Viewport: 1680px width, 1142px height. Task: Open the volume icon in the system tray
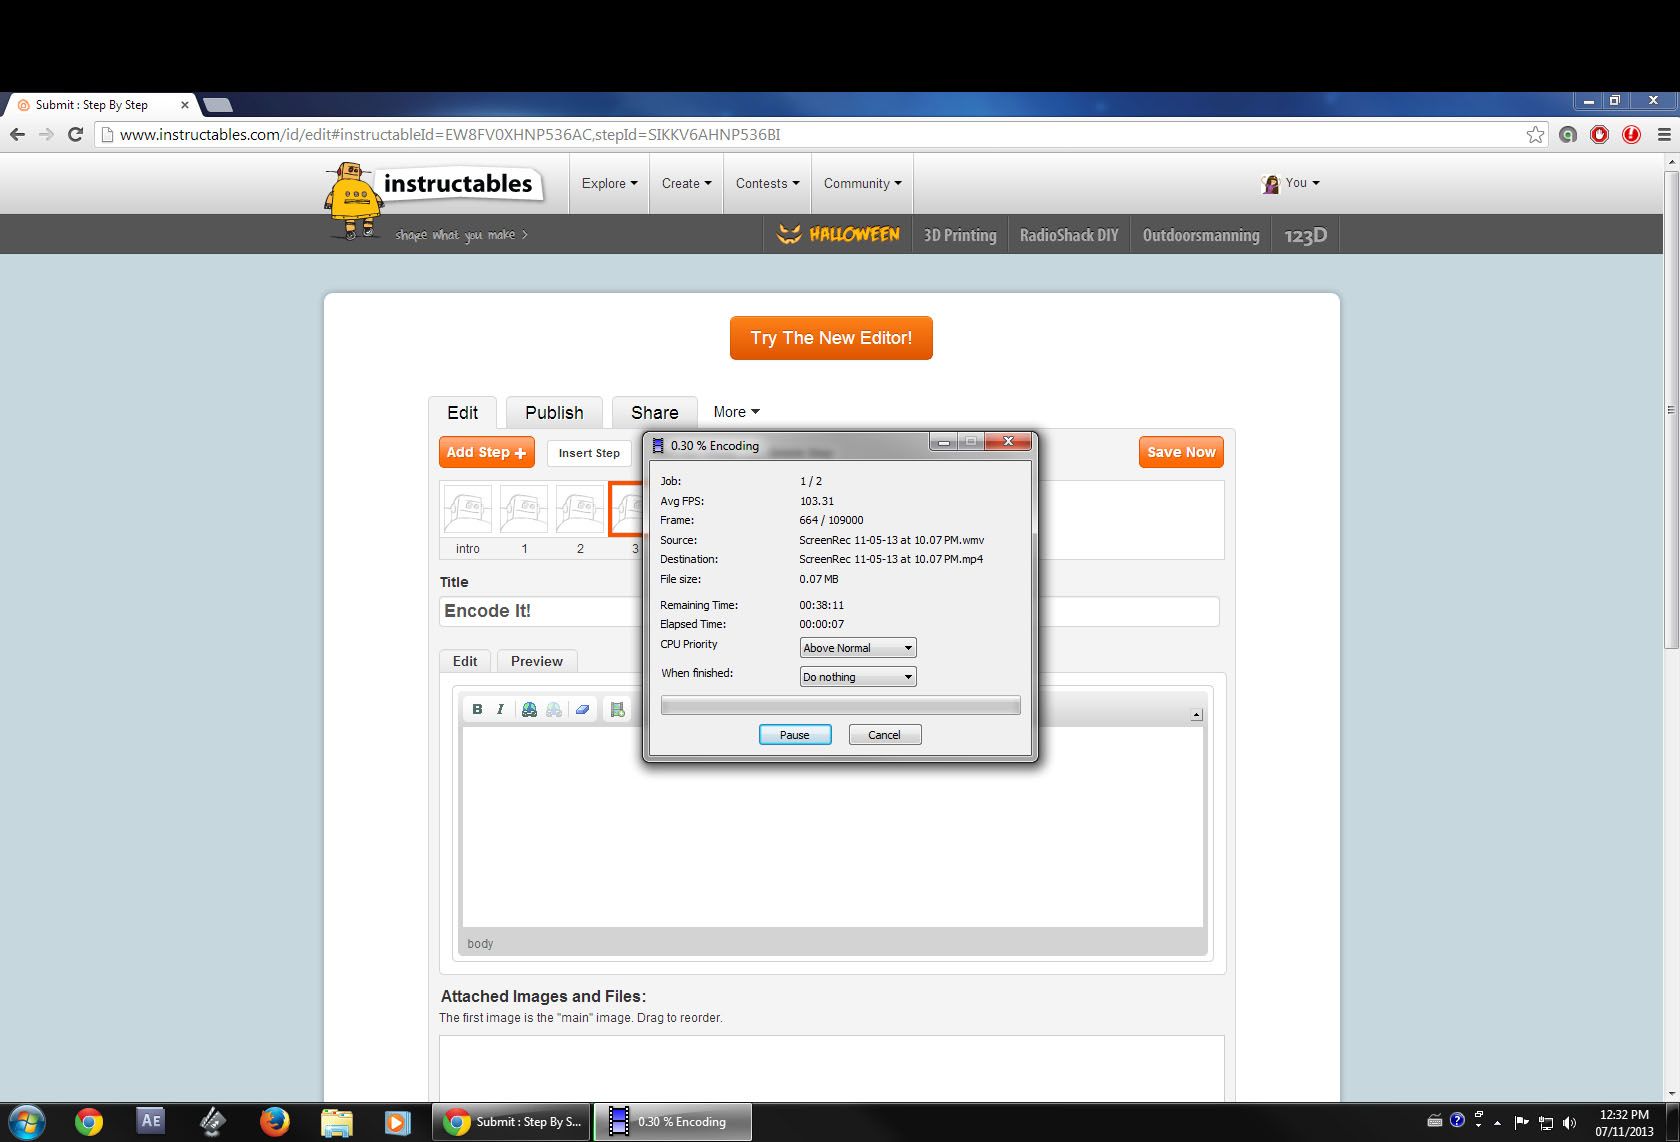pyautogui.click(x=1568, y=1122)
